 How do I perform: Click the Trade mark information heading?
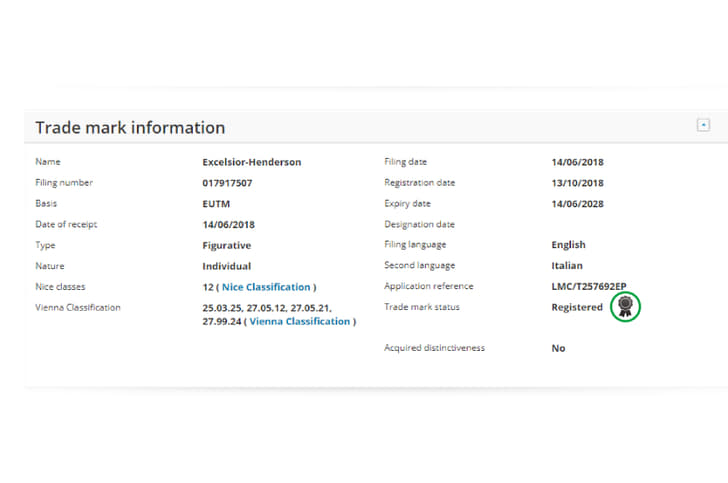[x=130, y=128]
